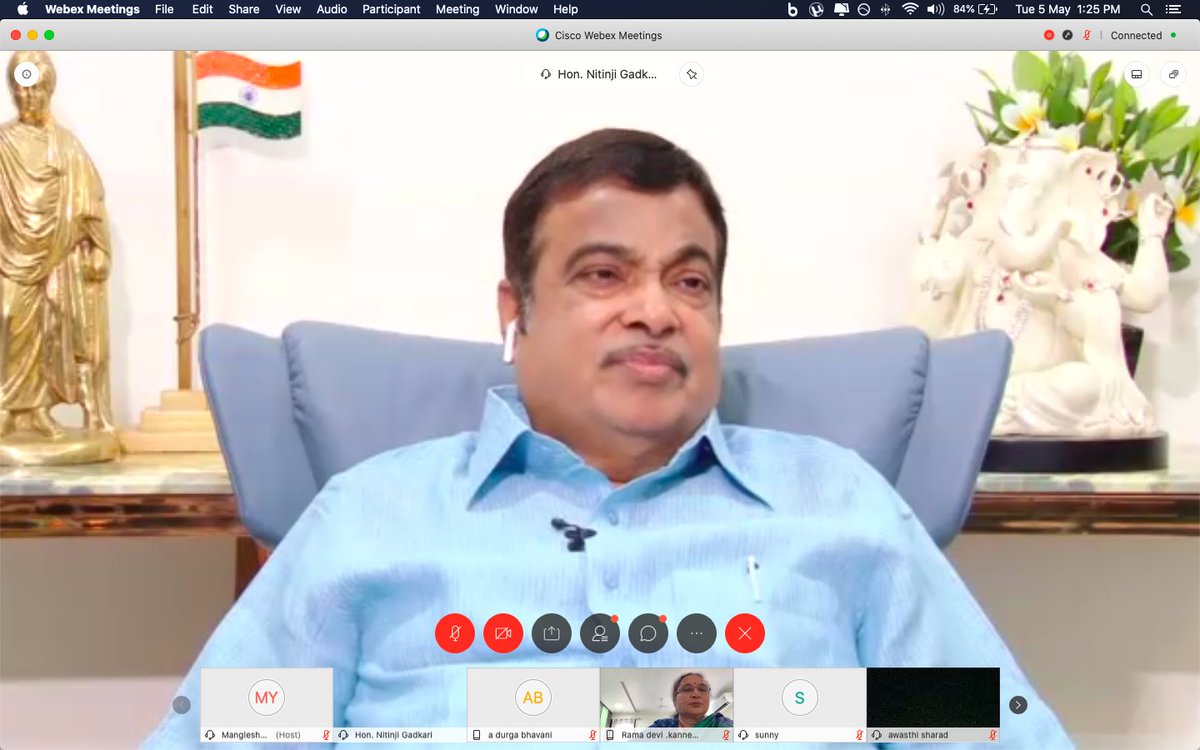Viewport: 1200px width, 750px height.
Task: Open the participants list
Action: click(599, 633)
